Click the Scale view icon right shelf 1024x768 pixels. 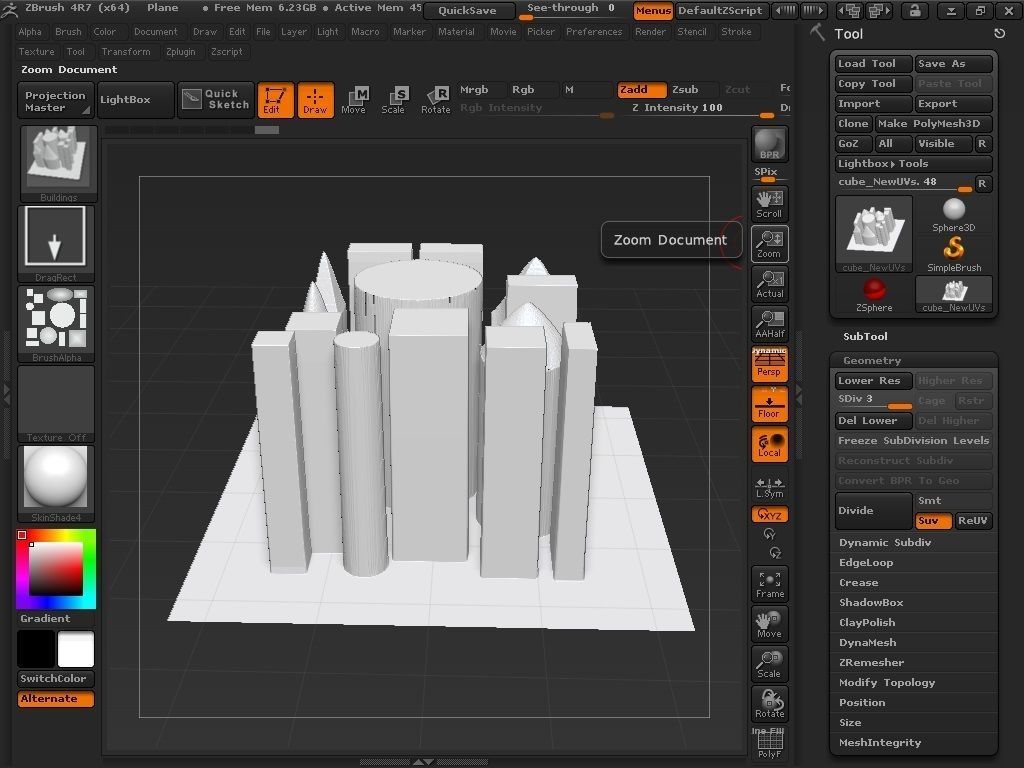pos(769,664)
